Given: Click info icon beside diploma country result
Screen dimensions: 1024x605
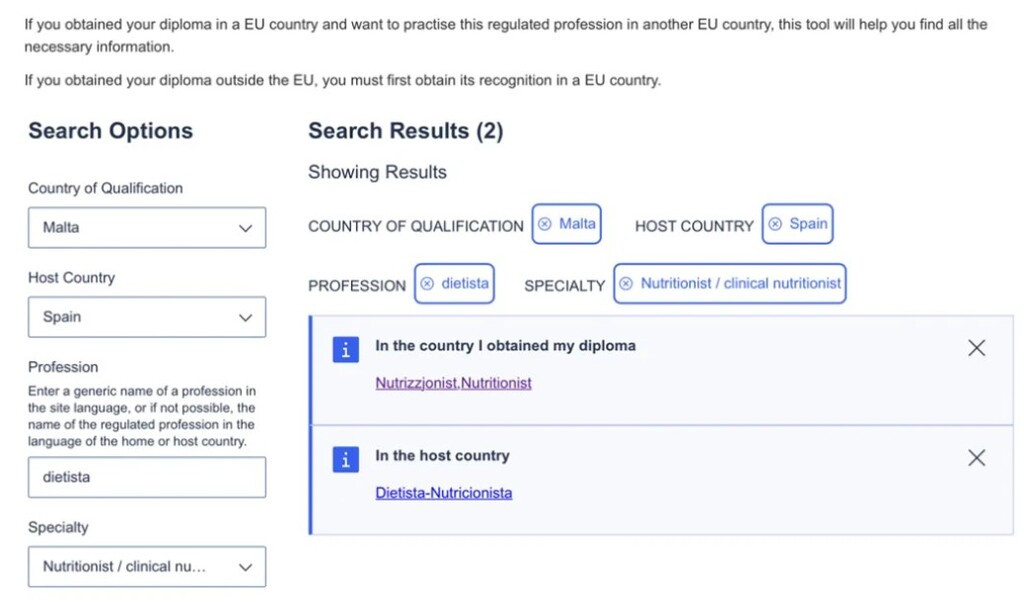Looking at the screenshot, I should coord(345,350).
